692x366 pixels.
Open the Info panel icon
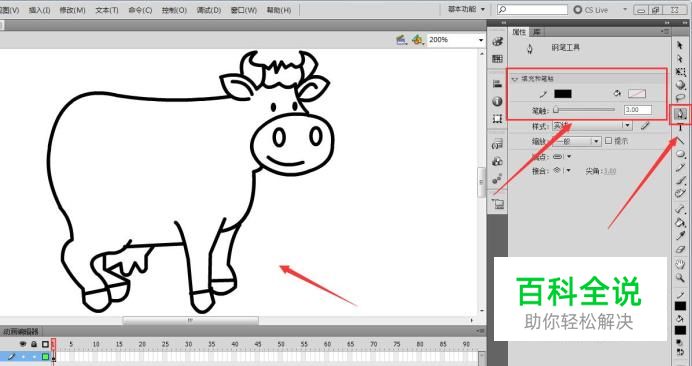coord(497,101)
